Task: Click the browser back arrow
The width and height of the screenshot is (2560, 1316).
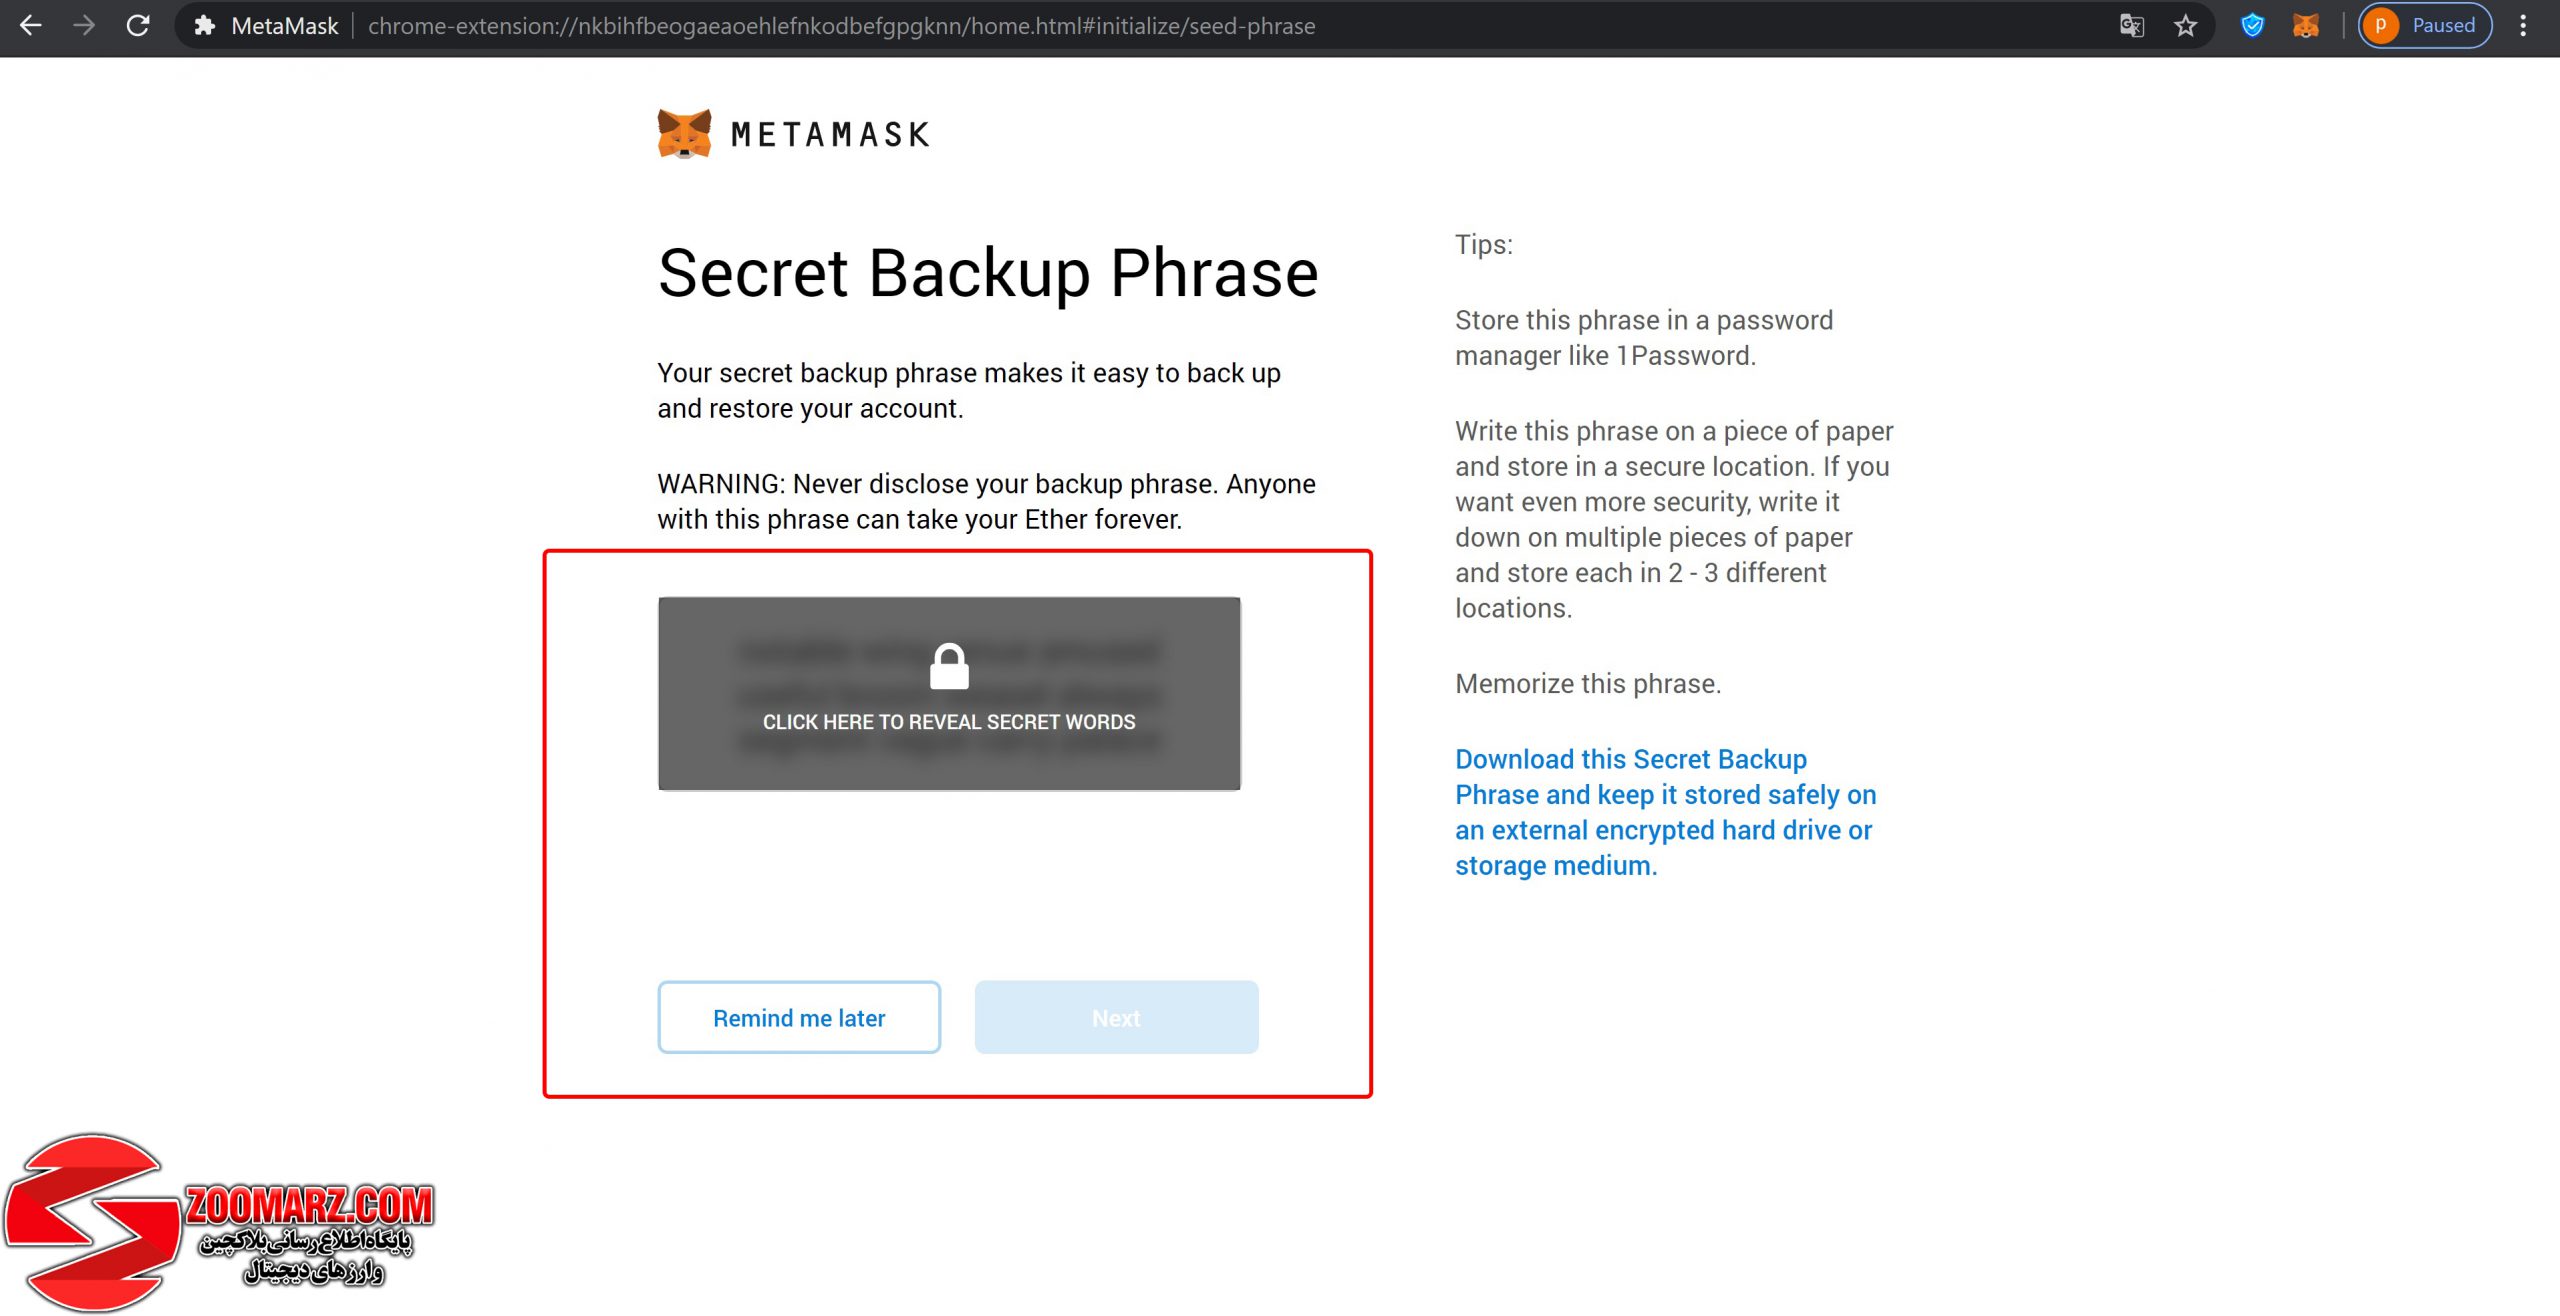Action: click(31, 26)
